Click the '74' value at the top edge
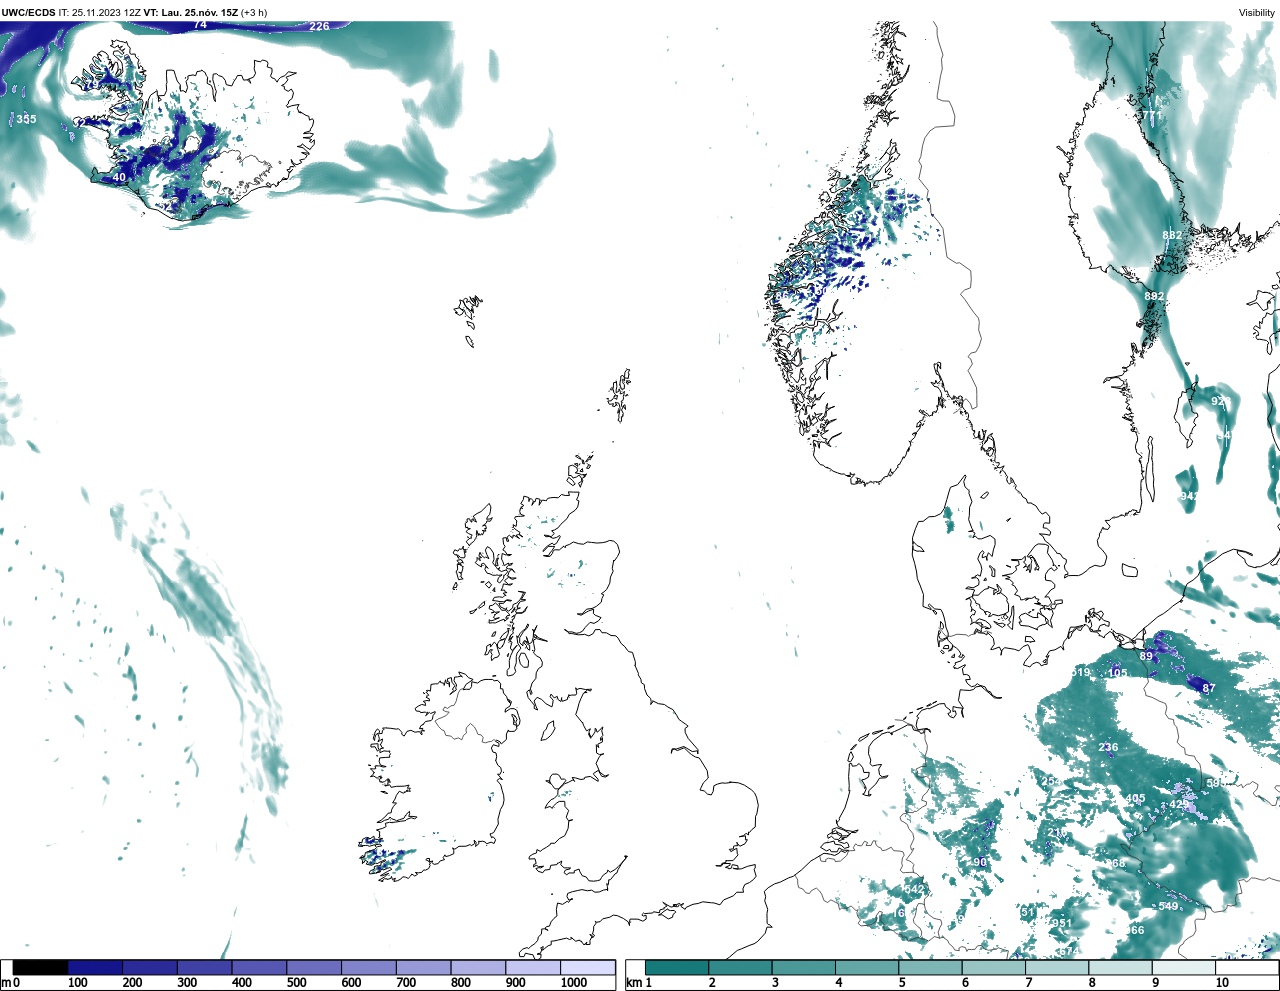The width and height of the screenshot is (1280, 991). (x=200, y=24)
